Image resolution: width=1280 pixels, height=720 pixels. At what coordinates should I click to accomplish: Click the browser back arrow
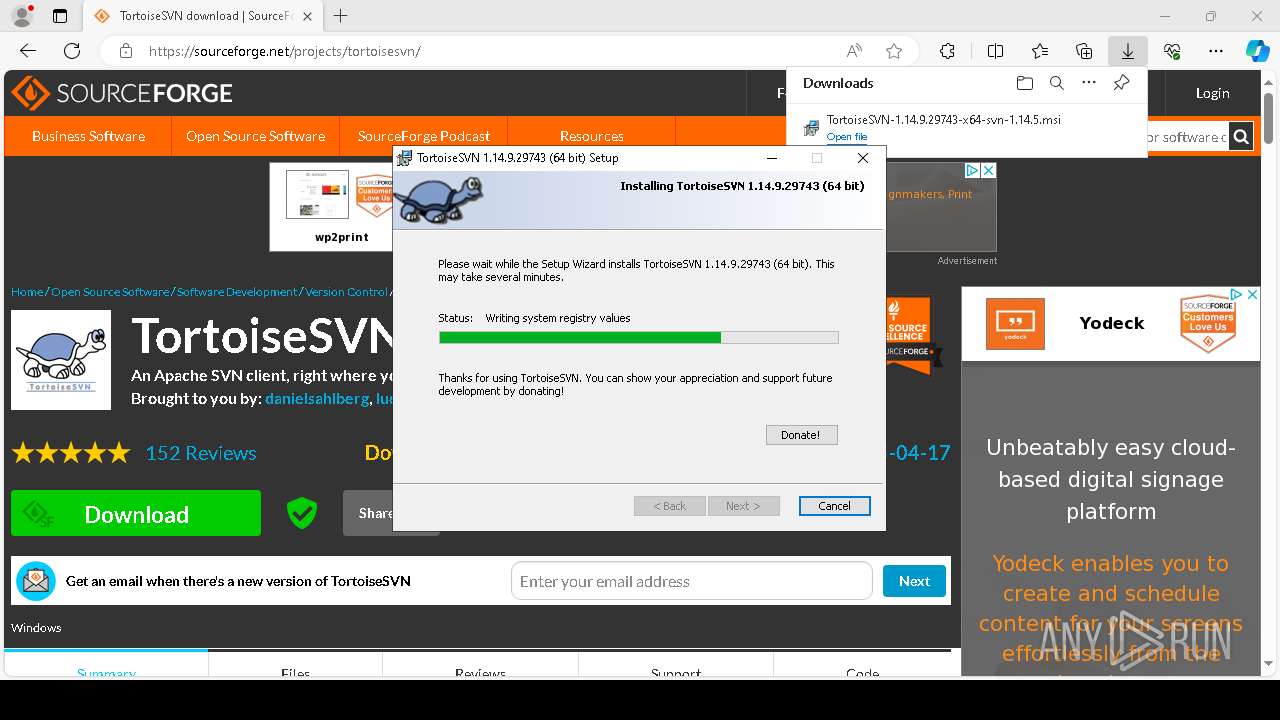28,51
